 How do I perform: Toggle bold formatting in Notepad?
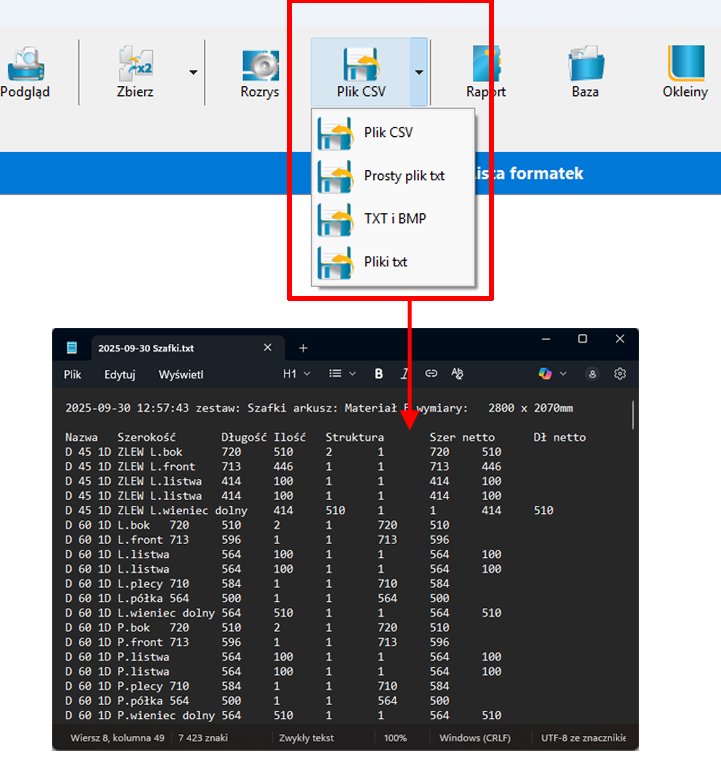[x=379, y=374]
